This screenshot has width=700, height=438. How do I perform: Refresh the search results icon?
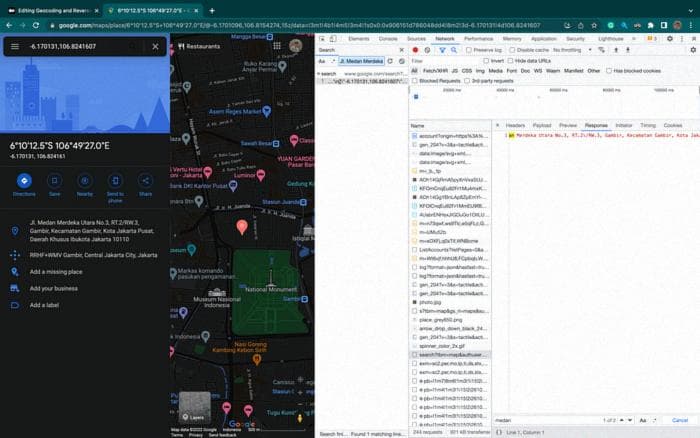click(x=390, y=61)
